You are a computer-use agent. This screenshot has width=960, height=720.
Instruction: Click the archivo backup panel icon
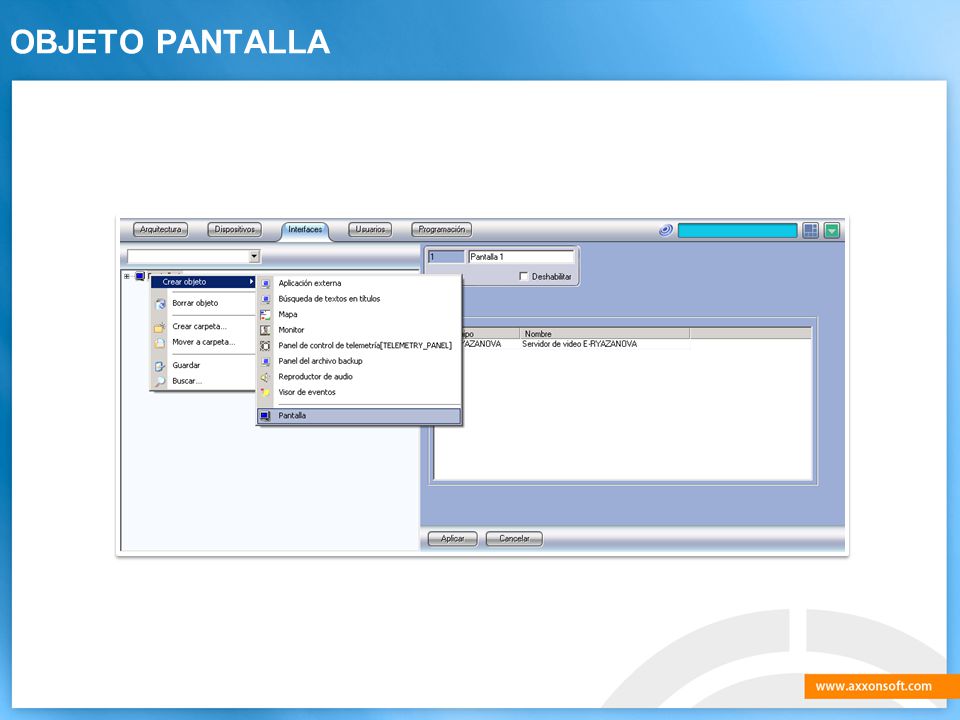(265, 362)
